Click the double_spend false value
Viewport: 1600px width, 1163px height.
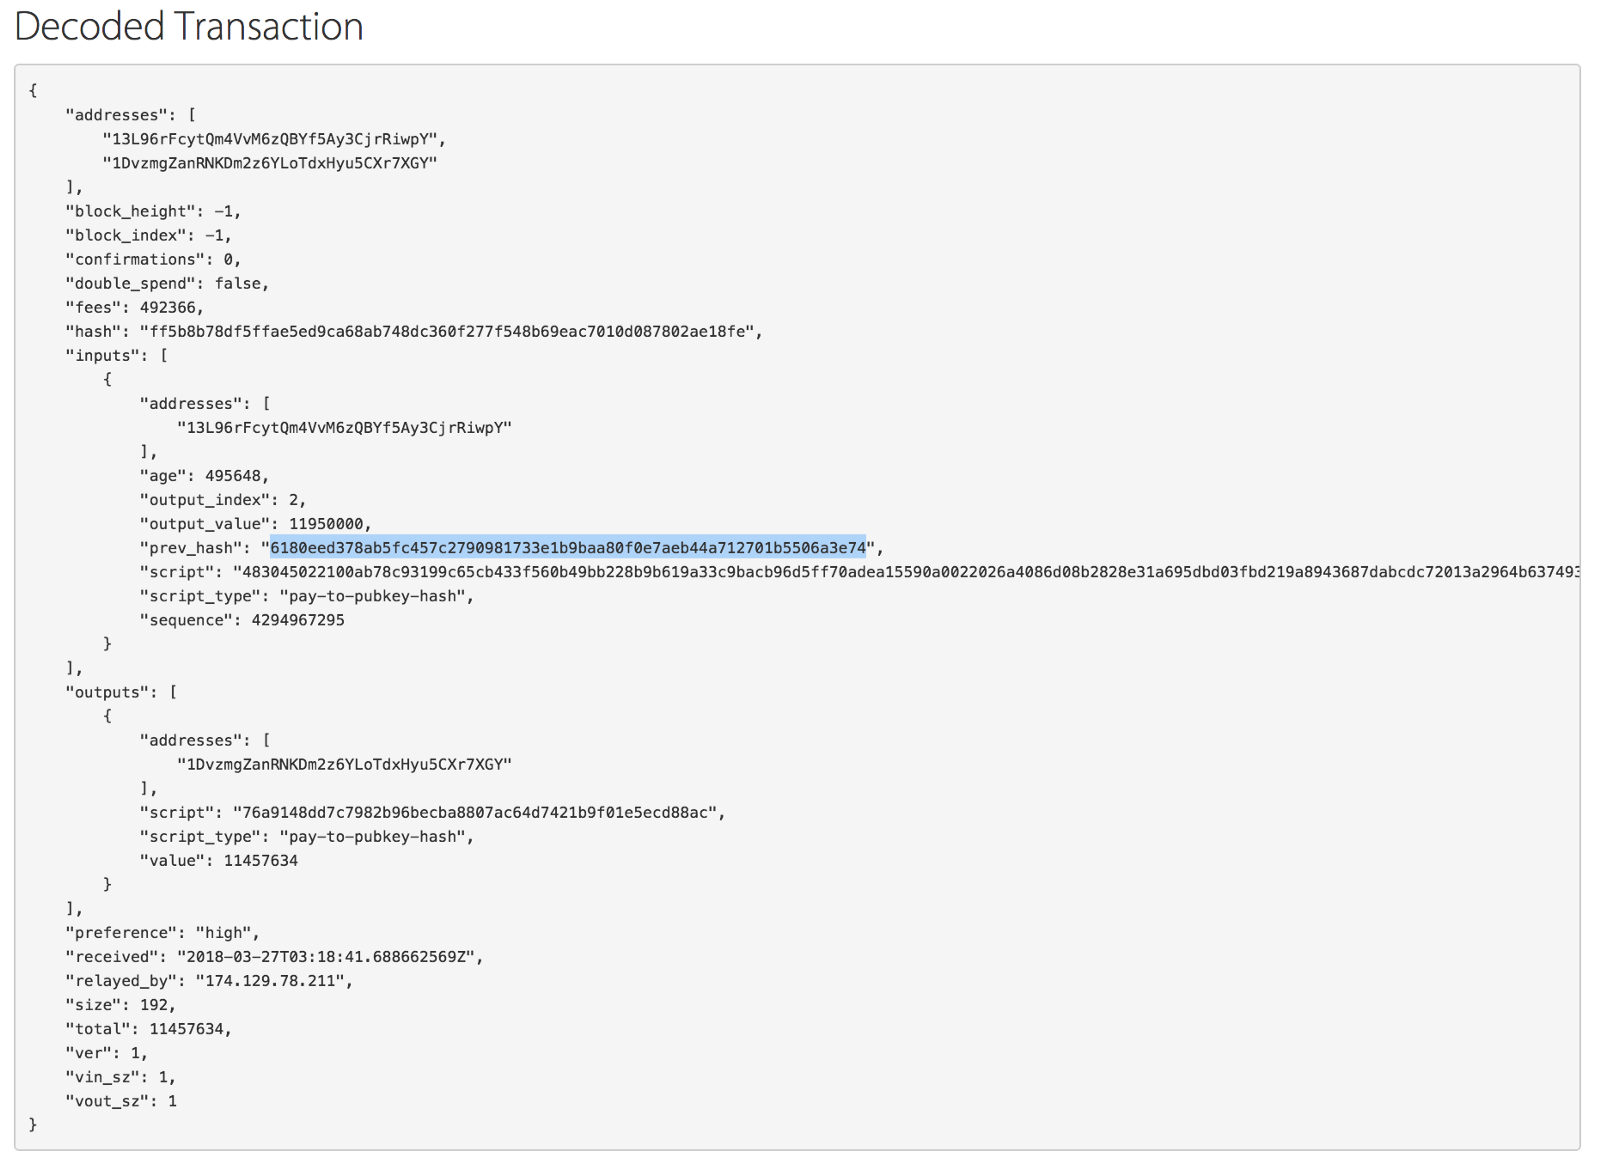[x=240, y=283]
